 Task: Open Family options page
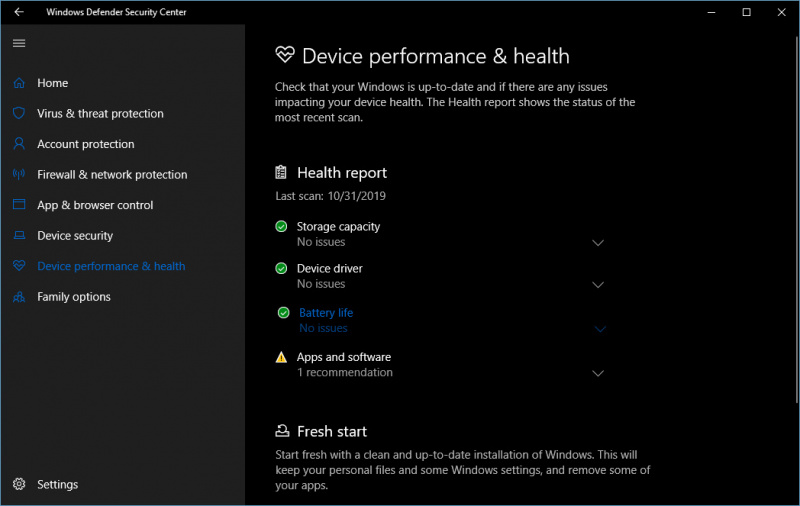(74, 297)
